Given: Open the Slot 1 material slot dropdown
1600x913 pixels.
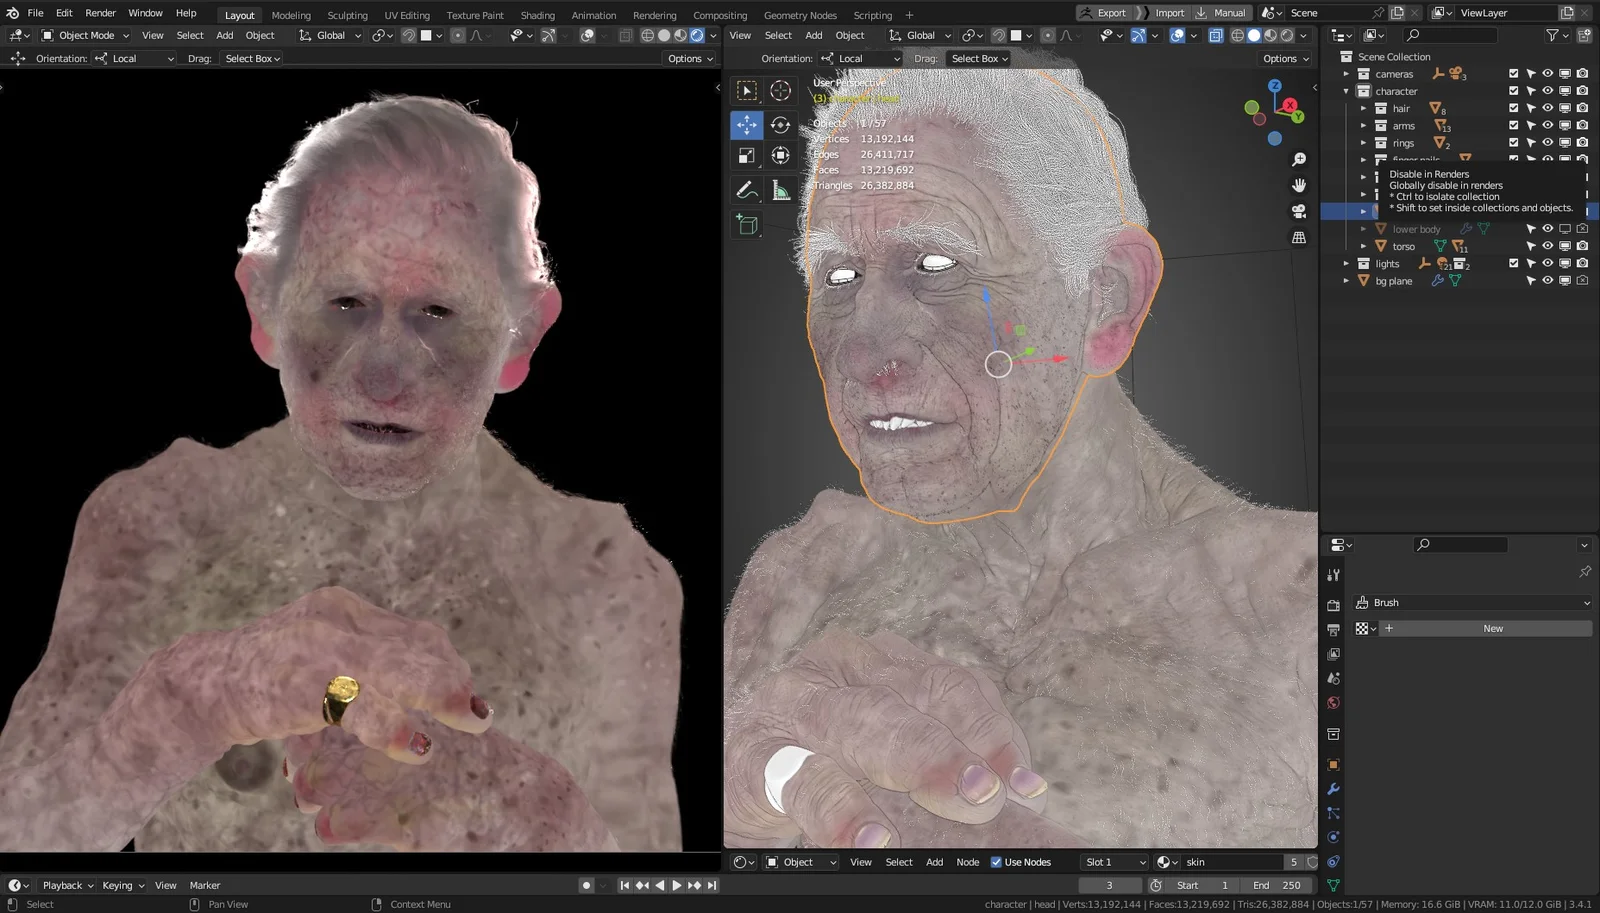Looking at the screenshot, I should point(1113,861).
